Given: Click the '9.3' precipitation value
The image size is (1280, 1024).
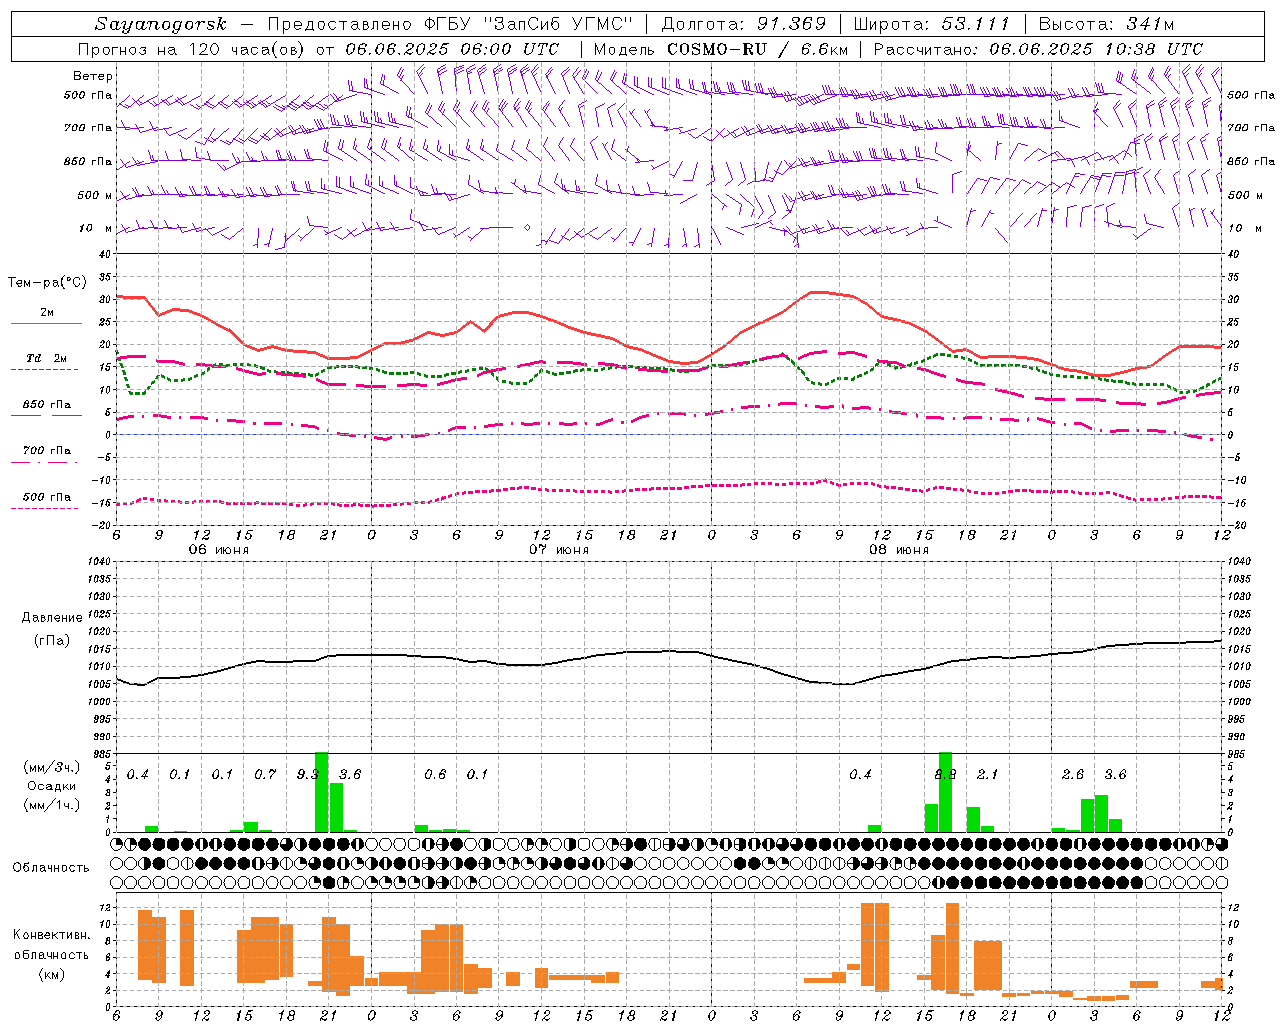Looking at the screenshot, I should pos(308,775).
